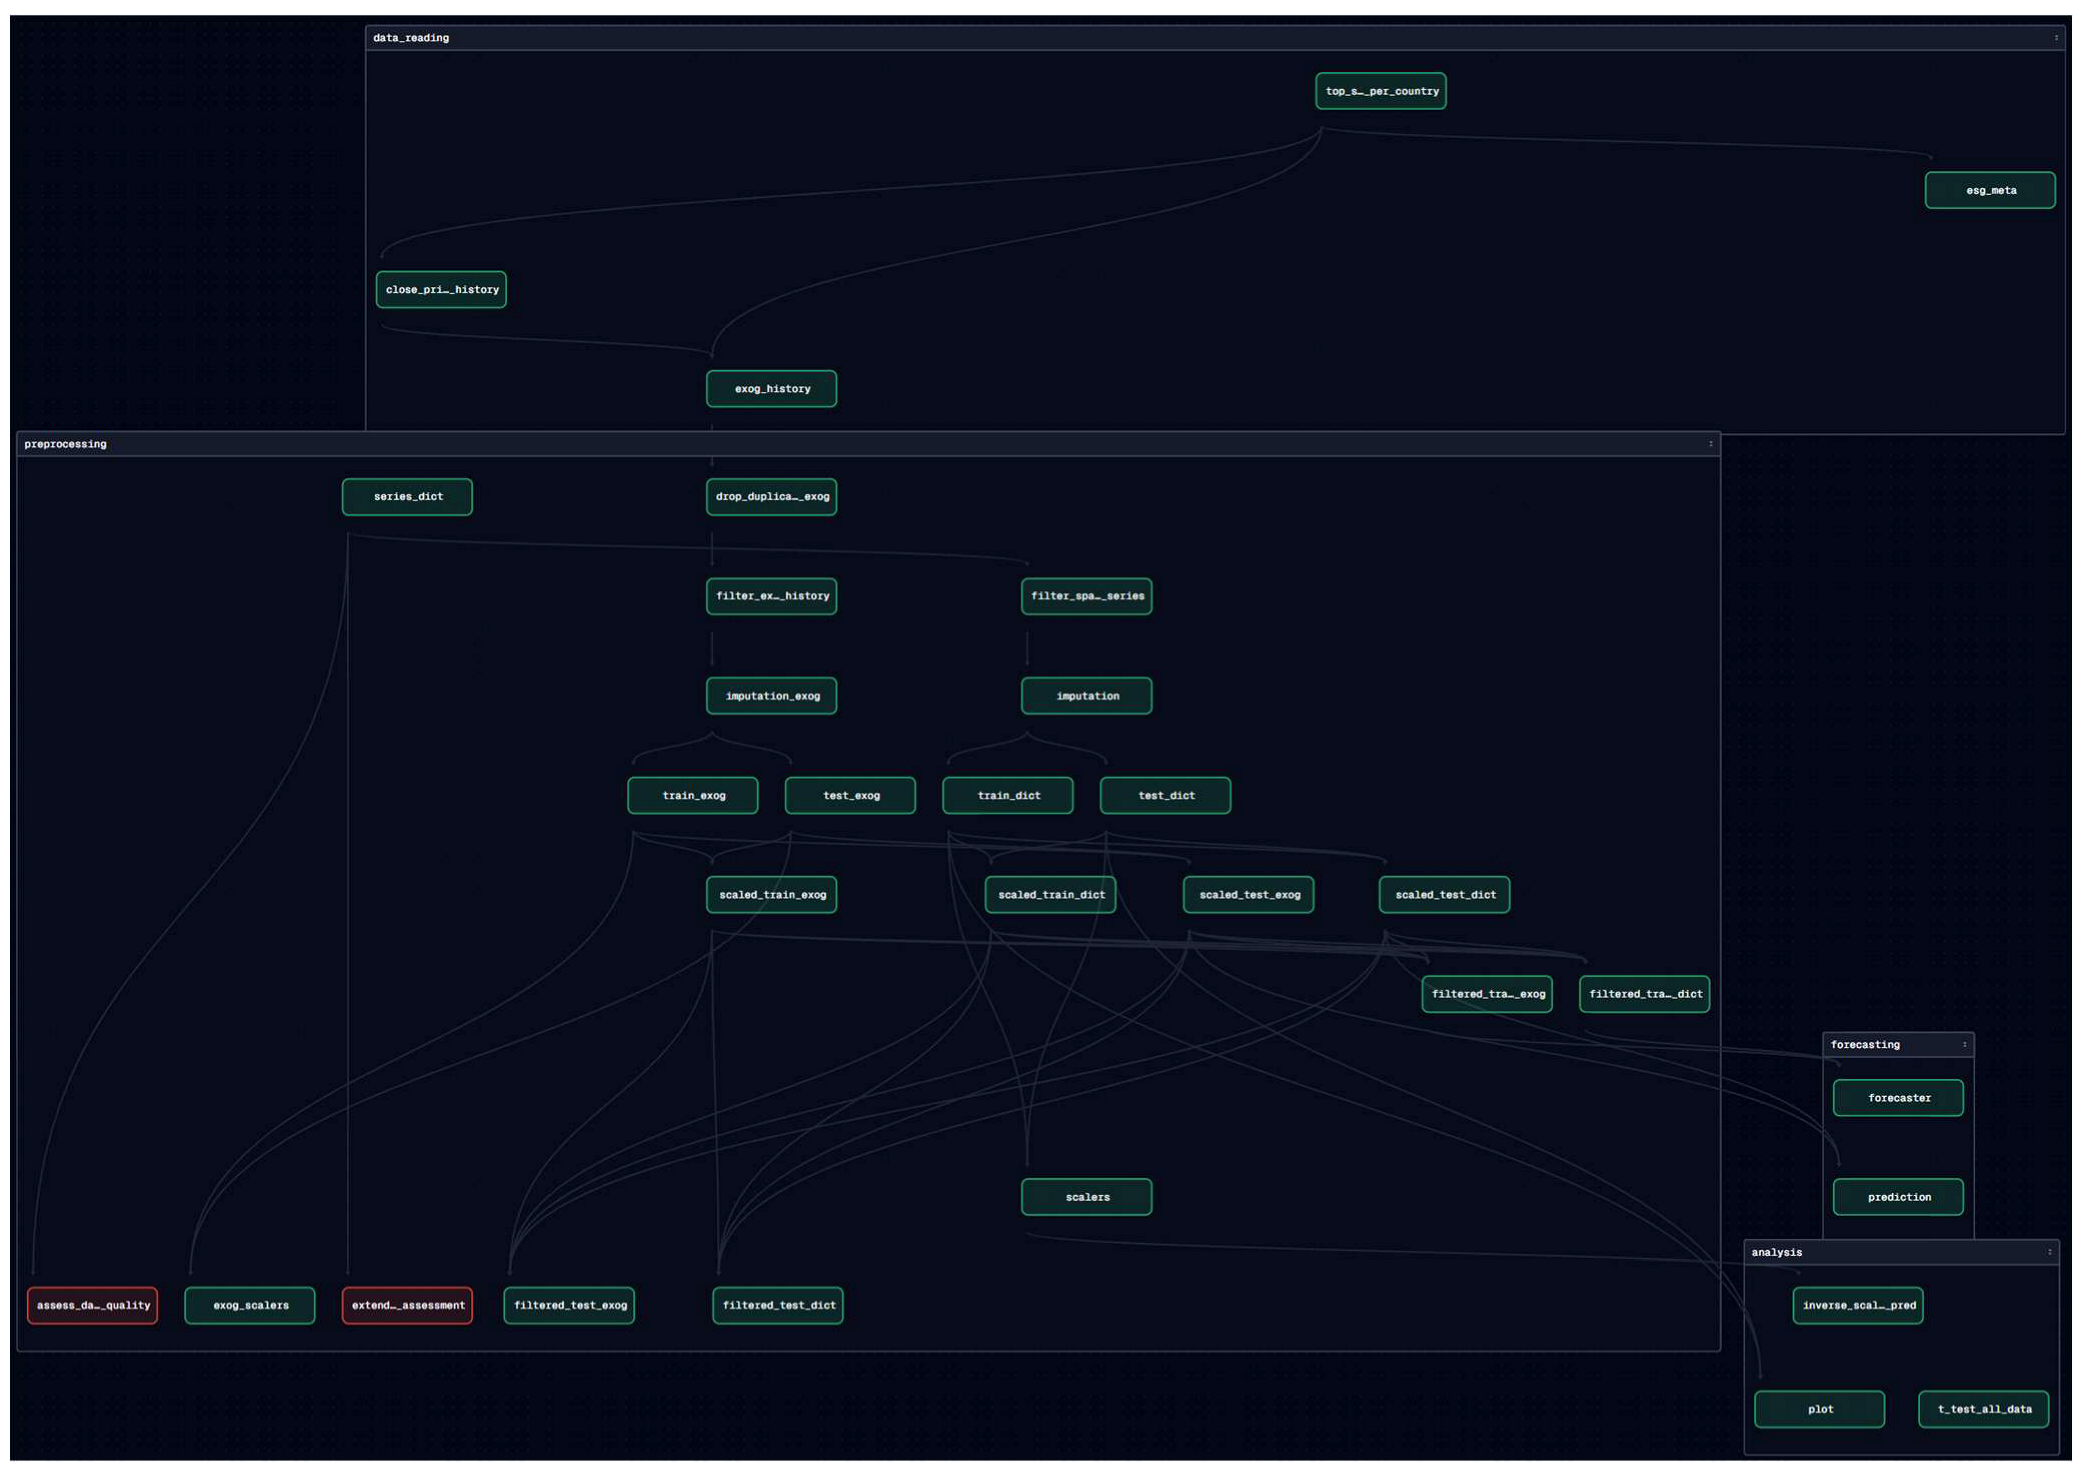Select the top_s…_per_country node
This screenshot has height=1475, width=2085.
(x=1380, y=91)
